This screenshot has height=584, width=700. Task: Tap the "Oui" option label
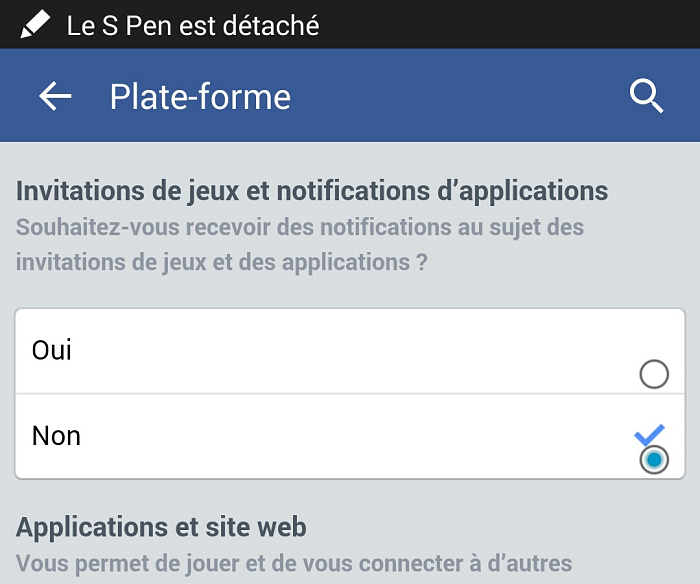click(x=52, y=350)
